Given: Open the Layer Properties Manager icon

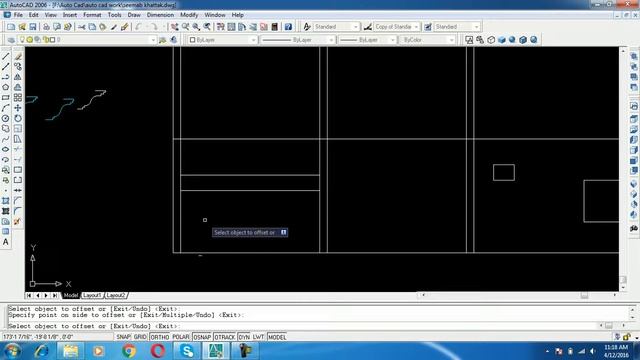Looking at the screenshot, I should coord(11,40).
